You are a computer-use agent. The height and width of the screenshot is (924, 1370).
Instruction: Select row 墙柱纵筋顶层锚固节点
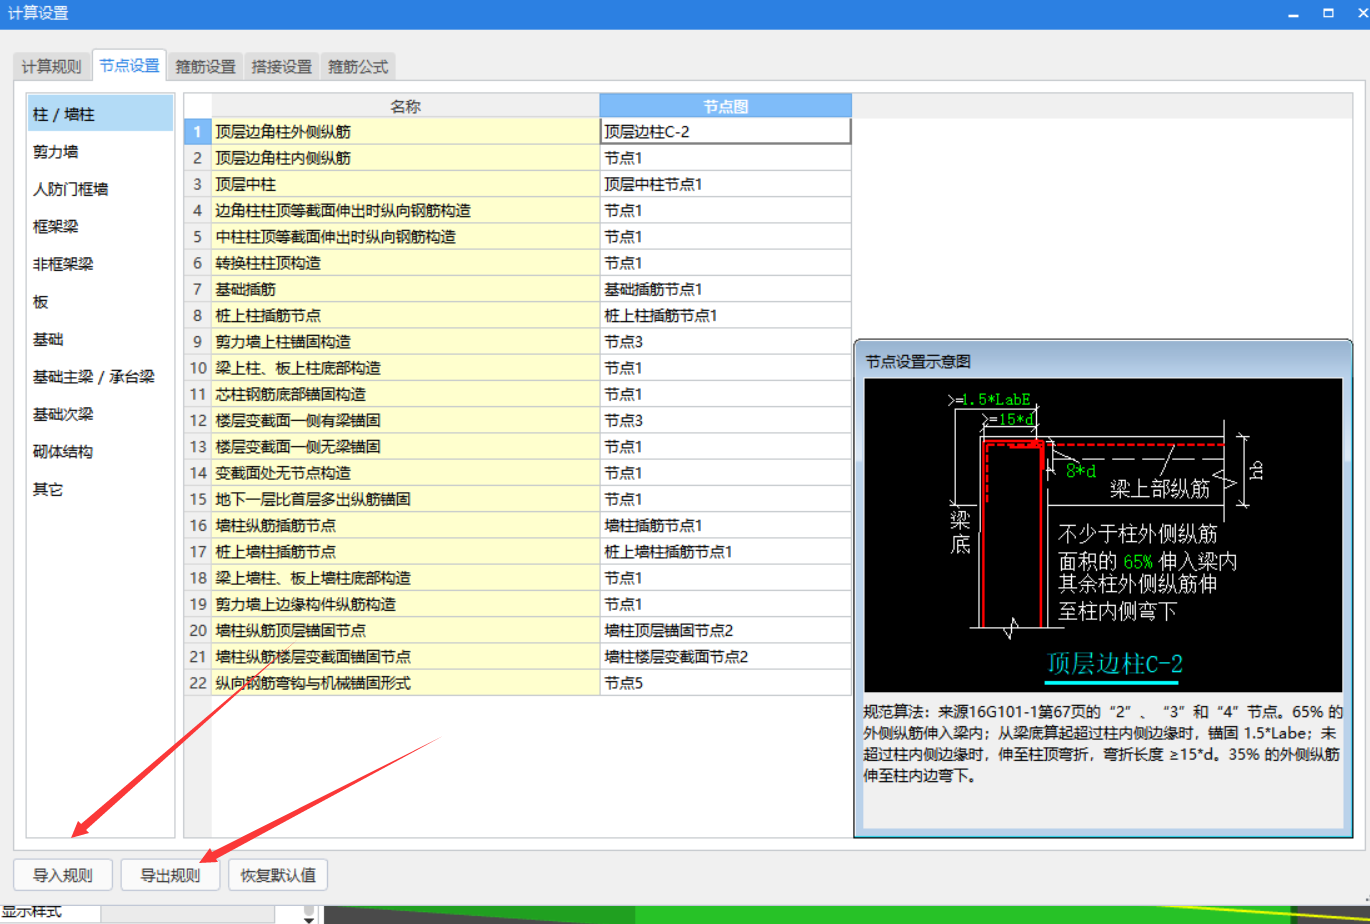tap(405, 630)
